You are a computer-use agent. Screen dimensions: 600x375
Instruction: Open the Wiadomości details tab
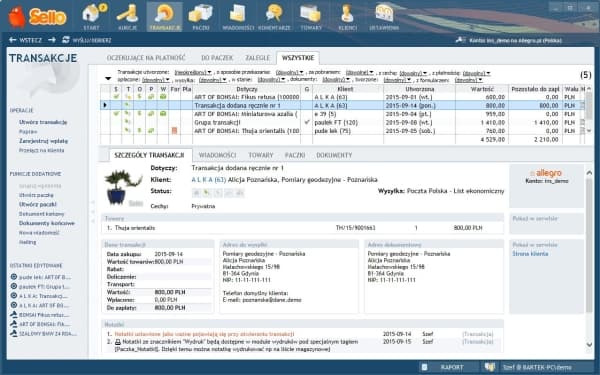217,155
